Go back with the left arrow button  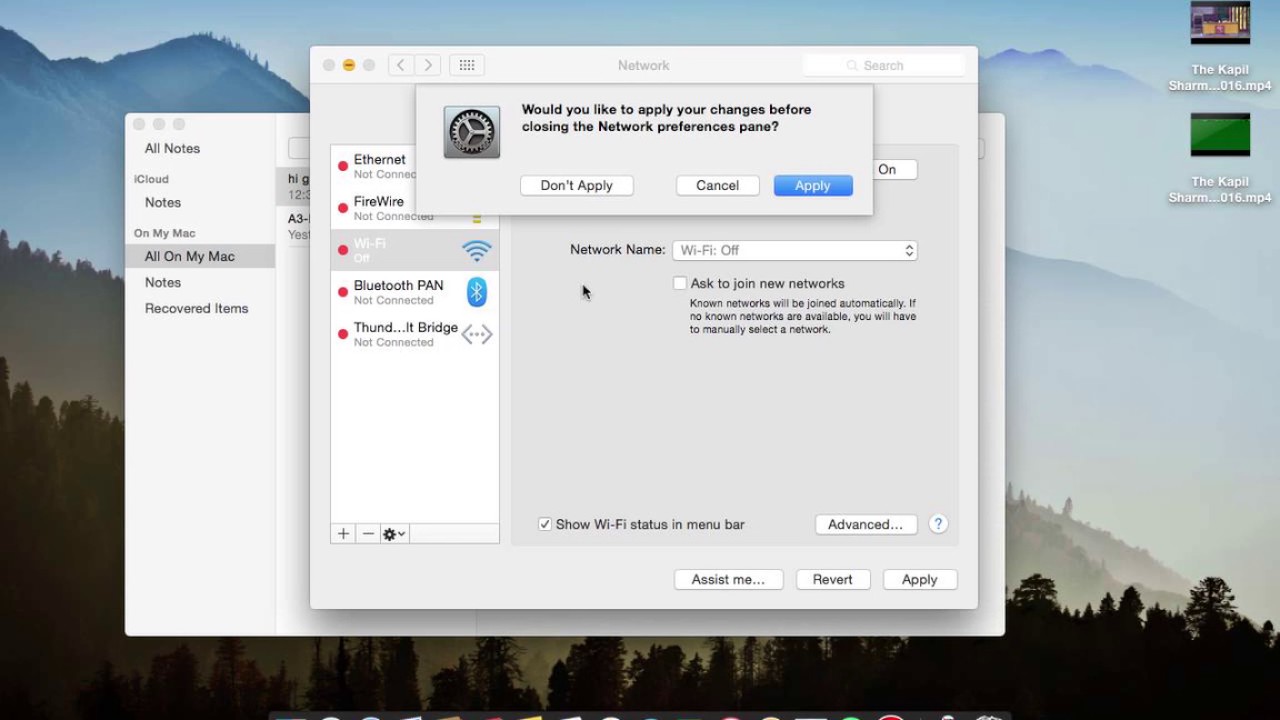point(401,65)
